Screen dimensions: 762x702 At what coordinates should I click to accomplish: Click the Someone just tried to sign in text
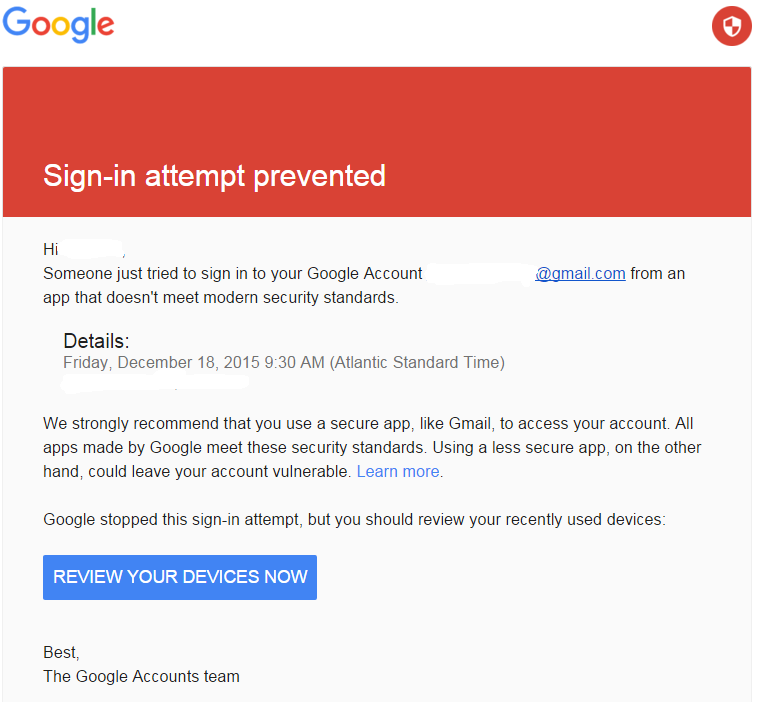pos(233,274)
